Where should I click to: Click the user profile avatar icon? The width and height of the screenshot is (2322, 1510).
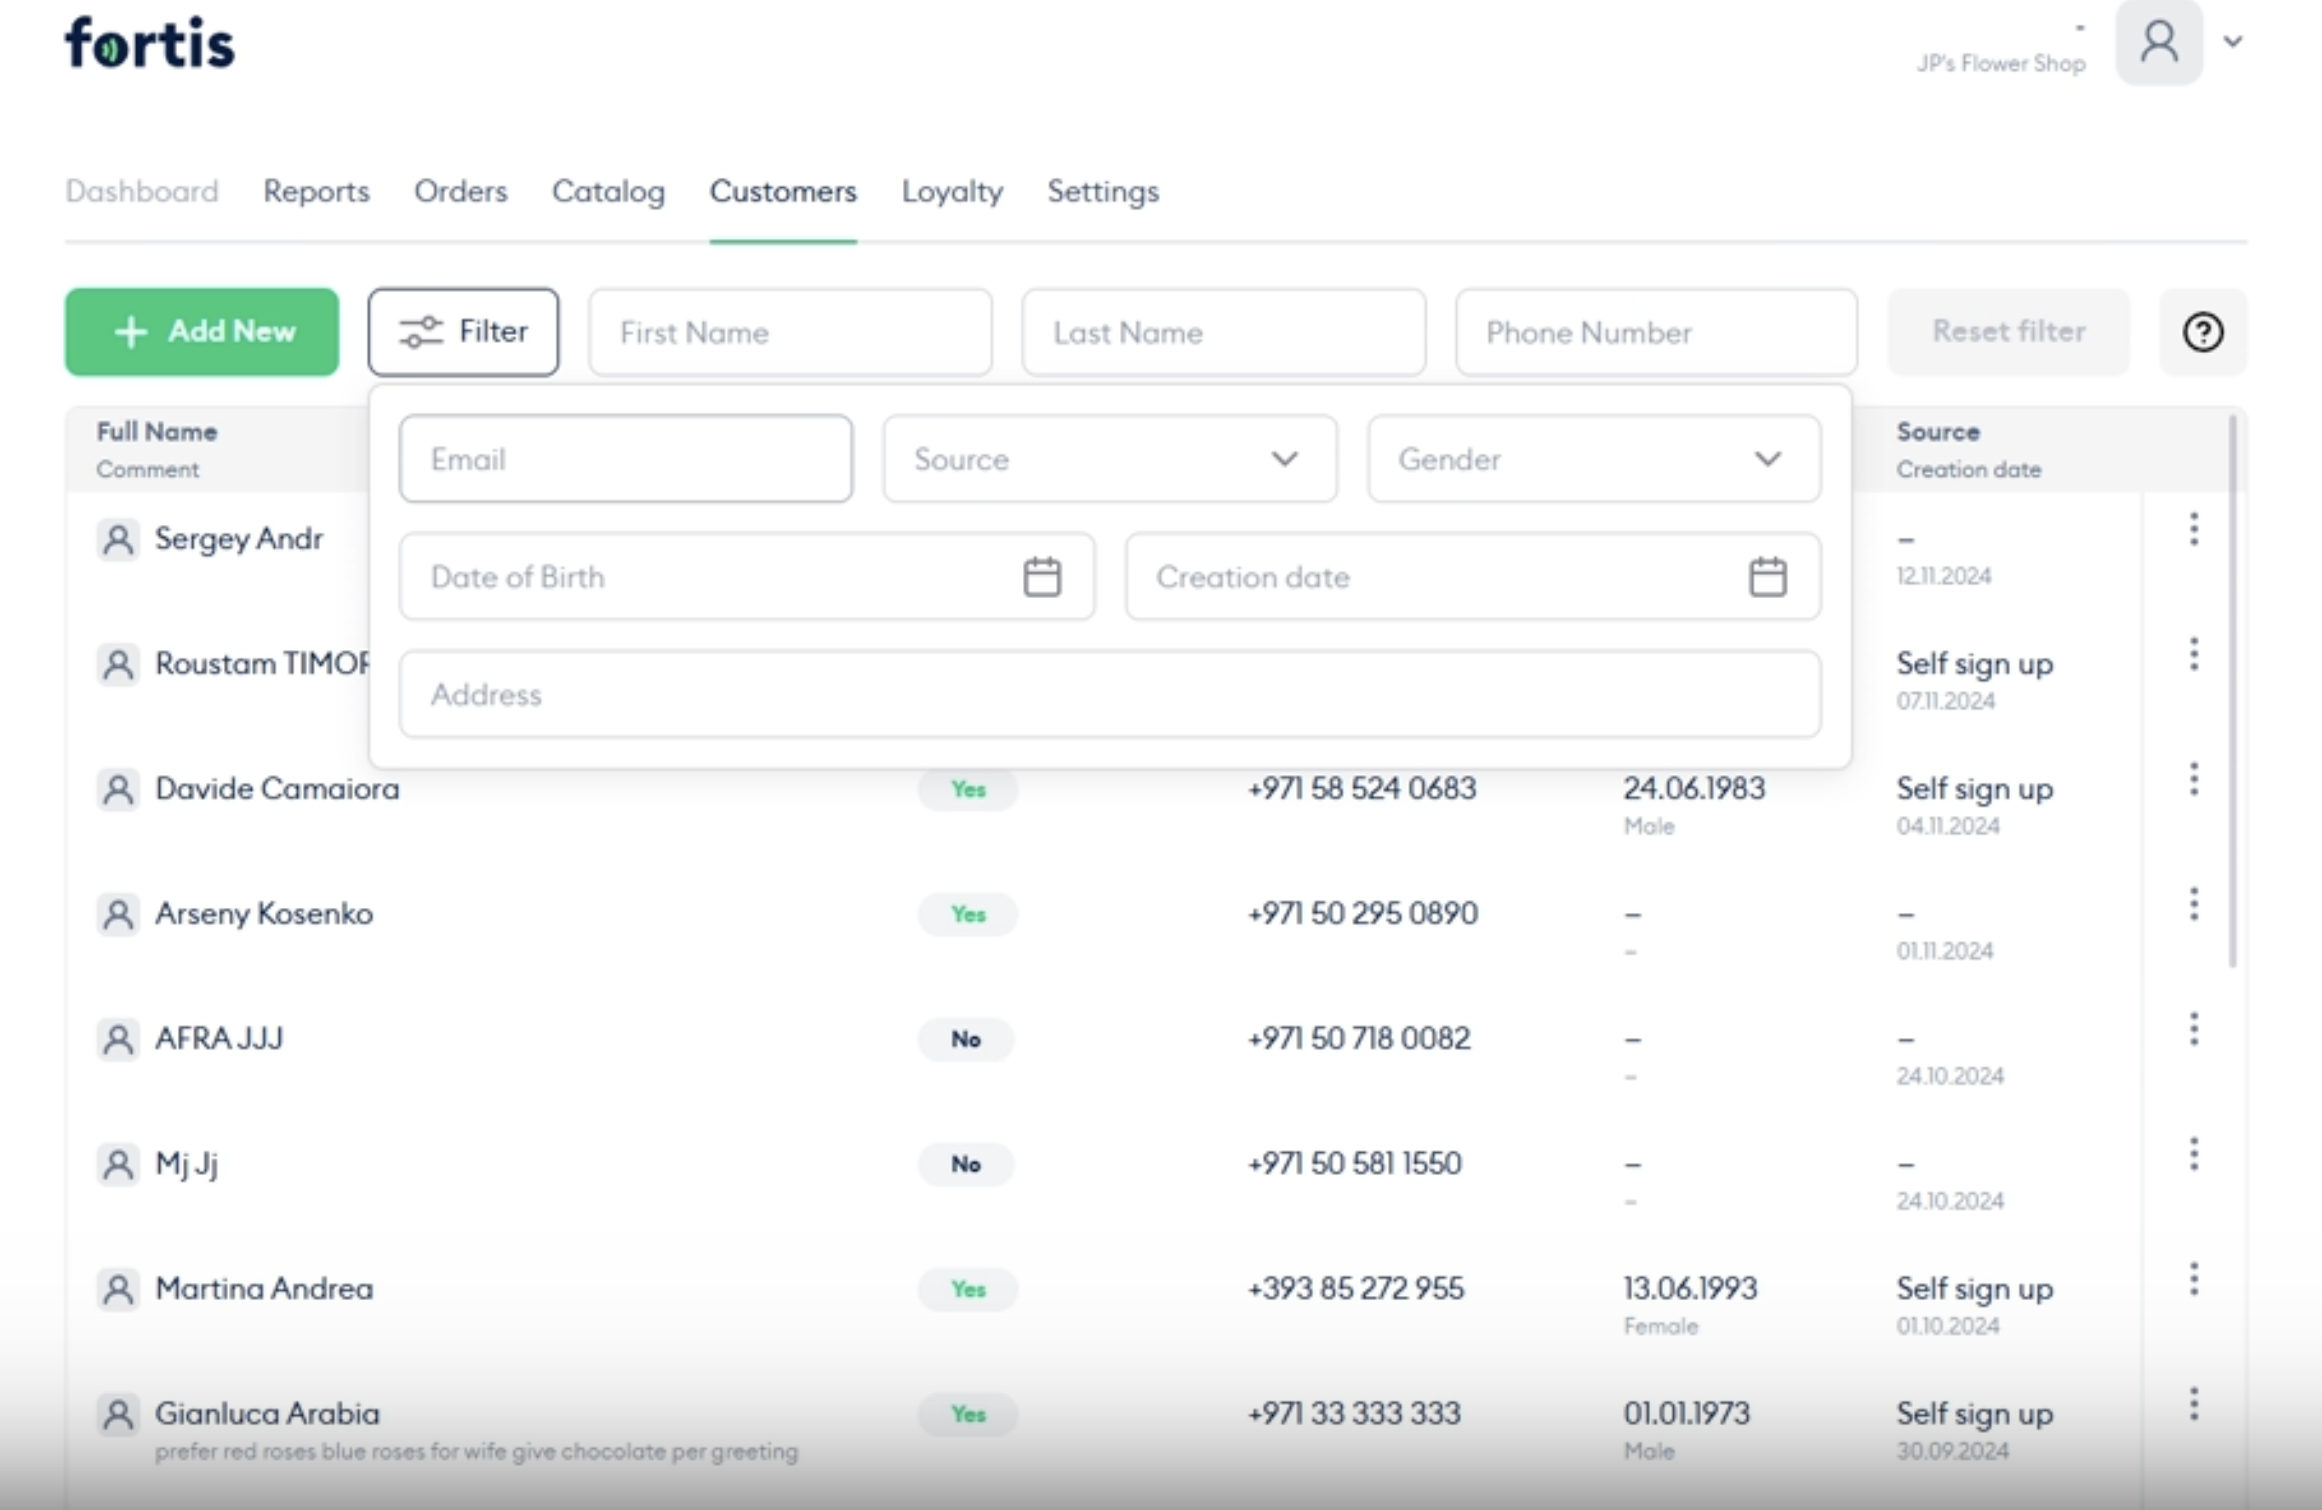pos(2158,43)
